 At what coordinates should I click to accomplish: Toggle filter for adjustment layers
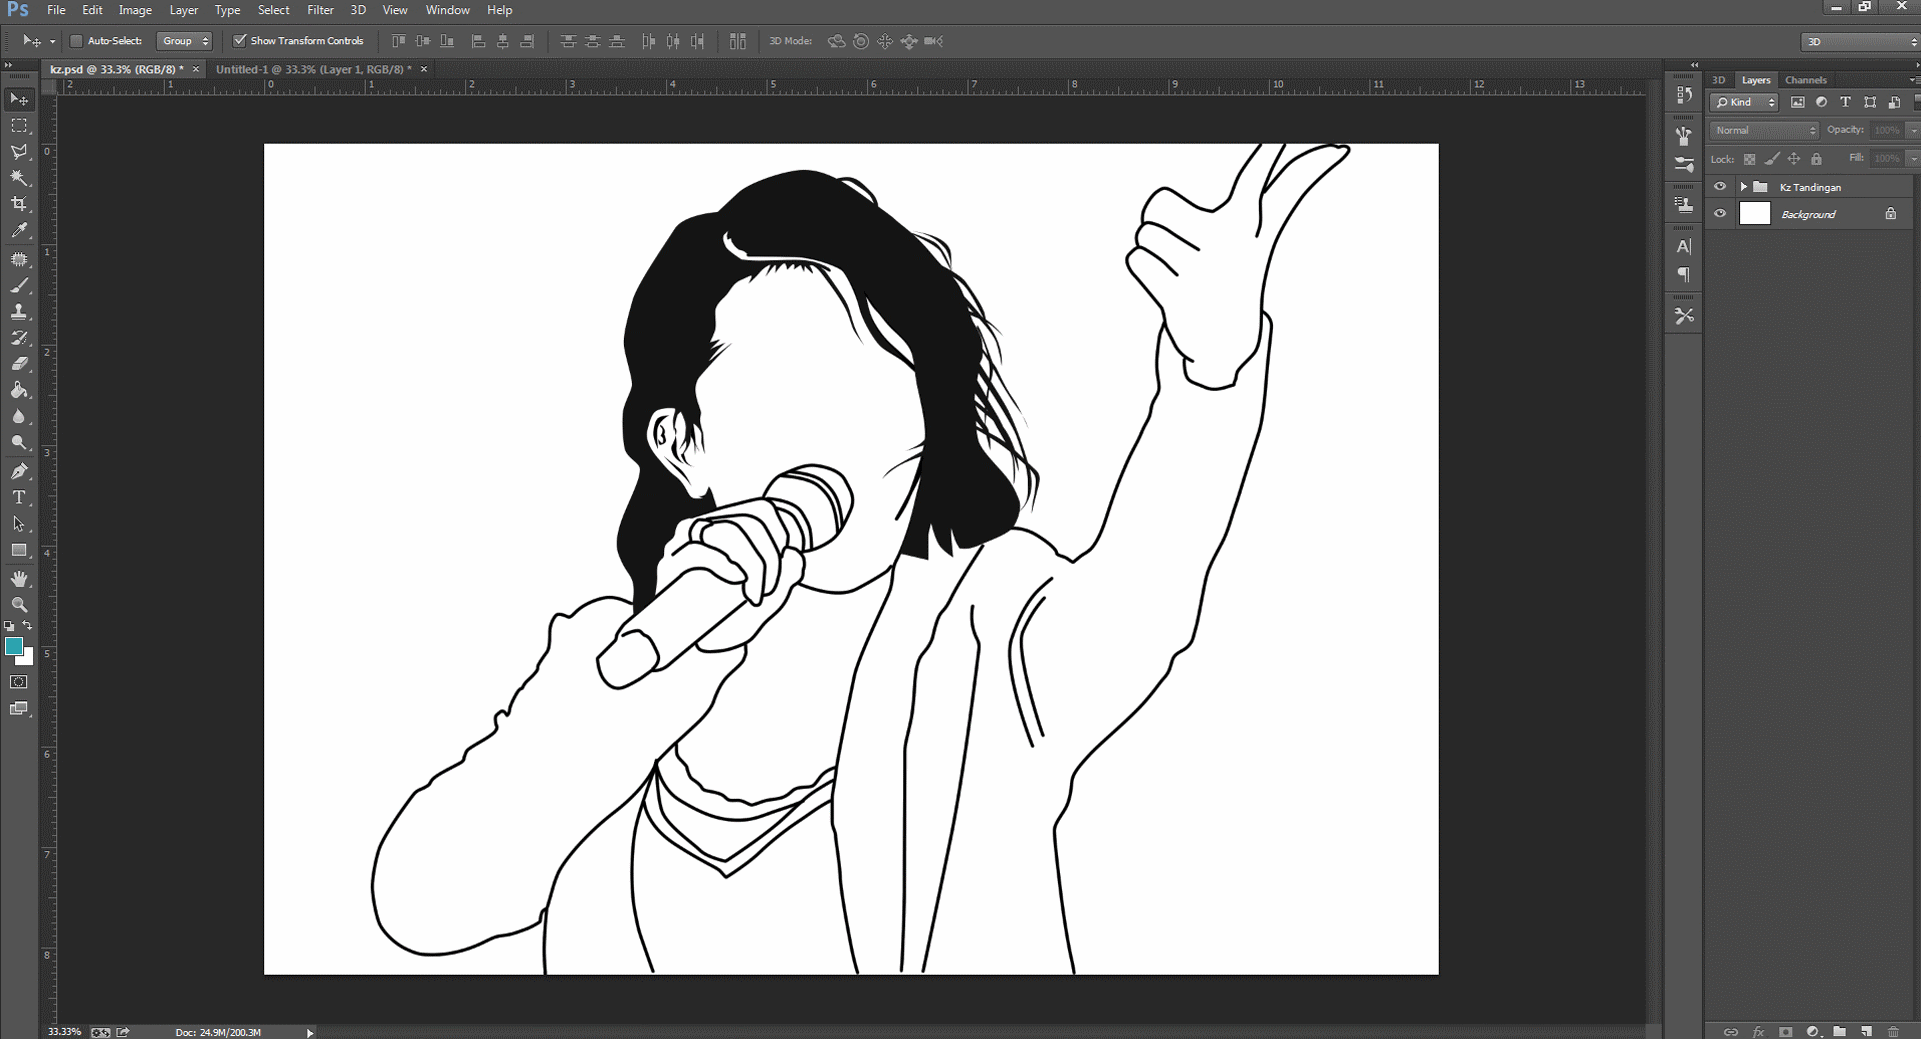pyautogui.click(x=1821, y=102)
